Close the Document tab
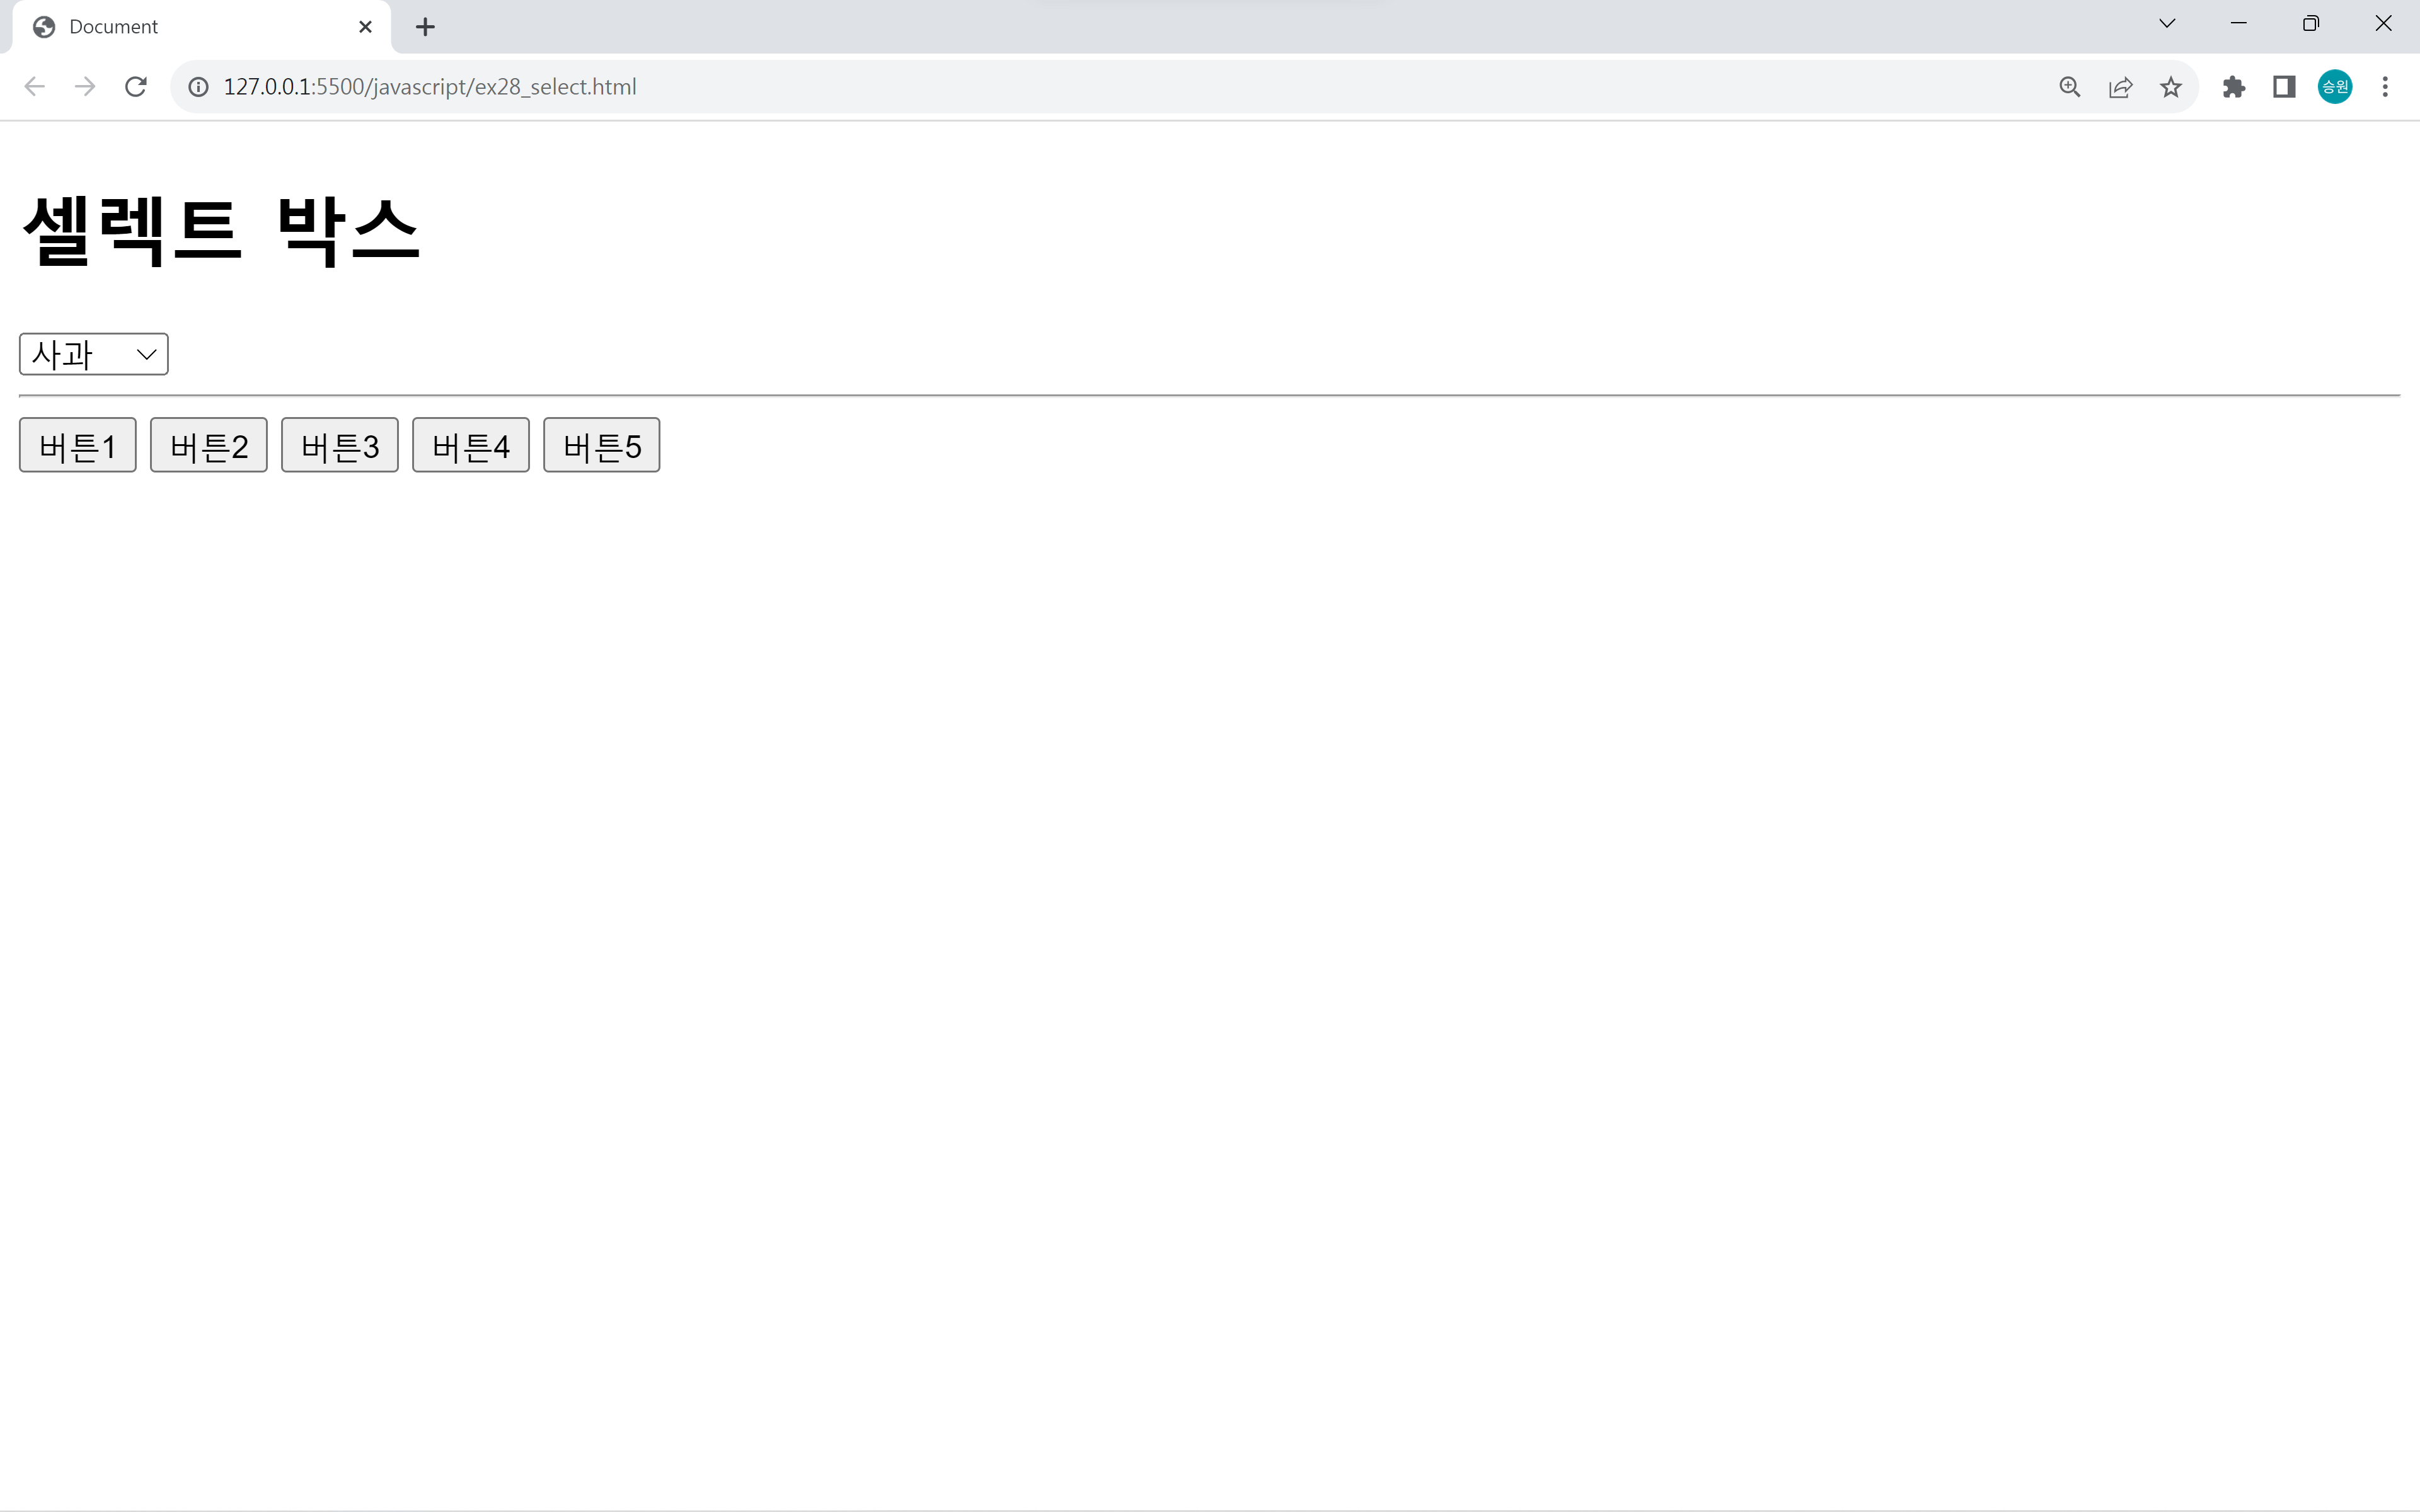 click(x=365, y=27)
